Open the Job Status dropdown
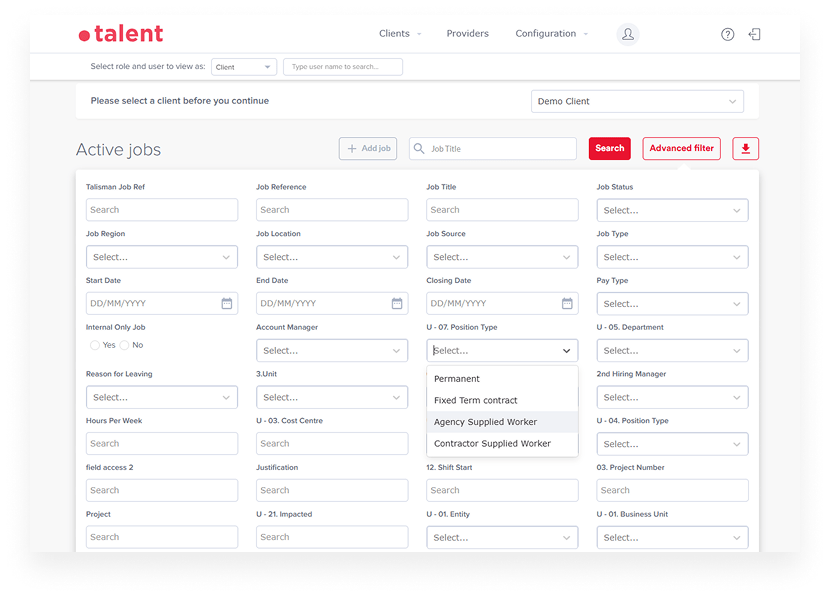 tap(672, 210)
